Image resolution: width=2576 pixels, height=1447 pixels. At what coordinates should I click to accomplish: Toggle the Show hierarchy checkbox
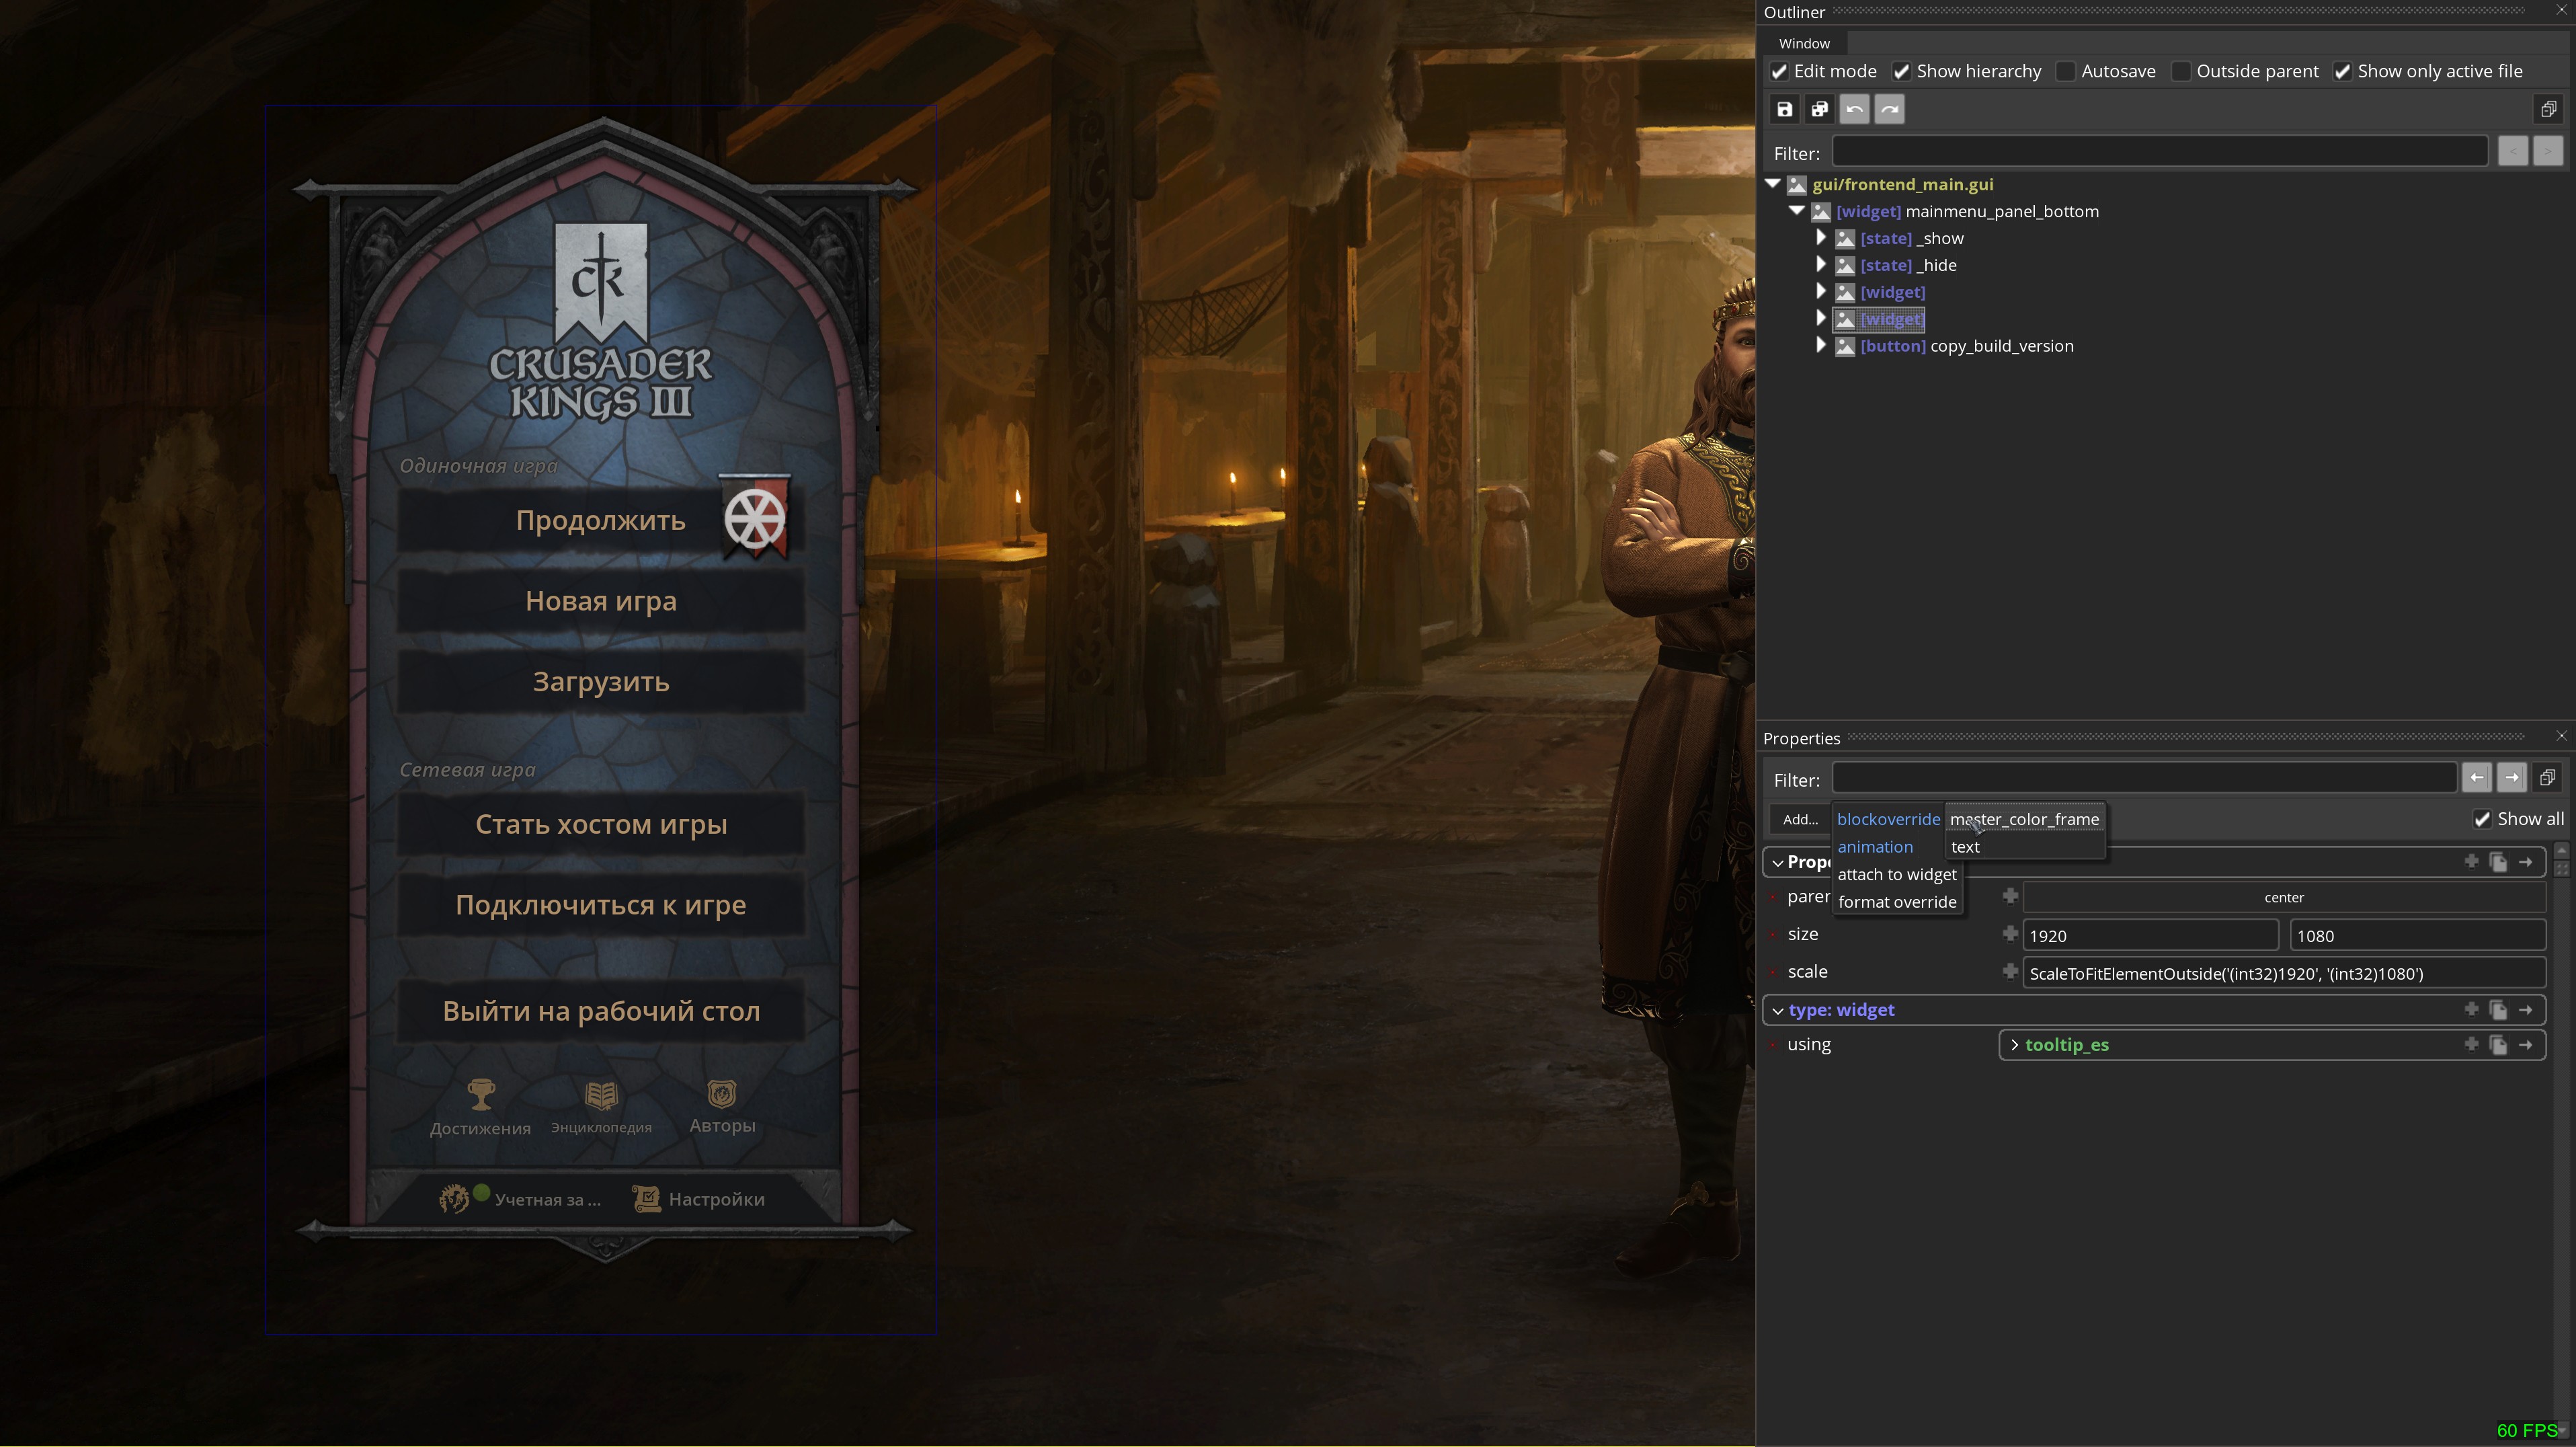click(1901, 71)
